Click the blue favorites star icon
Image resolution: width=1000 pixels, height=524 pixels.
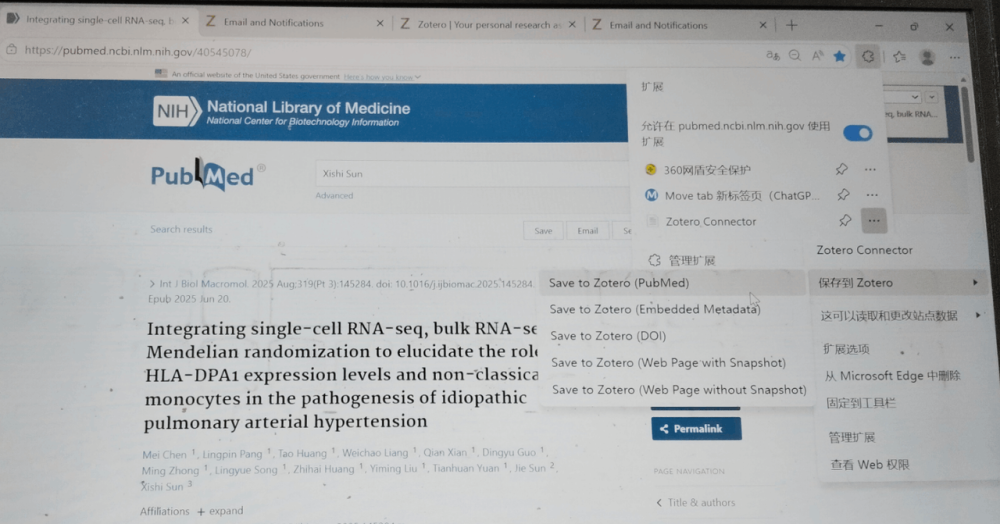pyautogui.click(x=839, y=57)
